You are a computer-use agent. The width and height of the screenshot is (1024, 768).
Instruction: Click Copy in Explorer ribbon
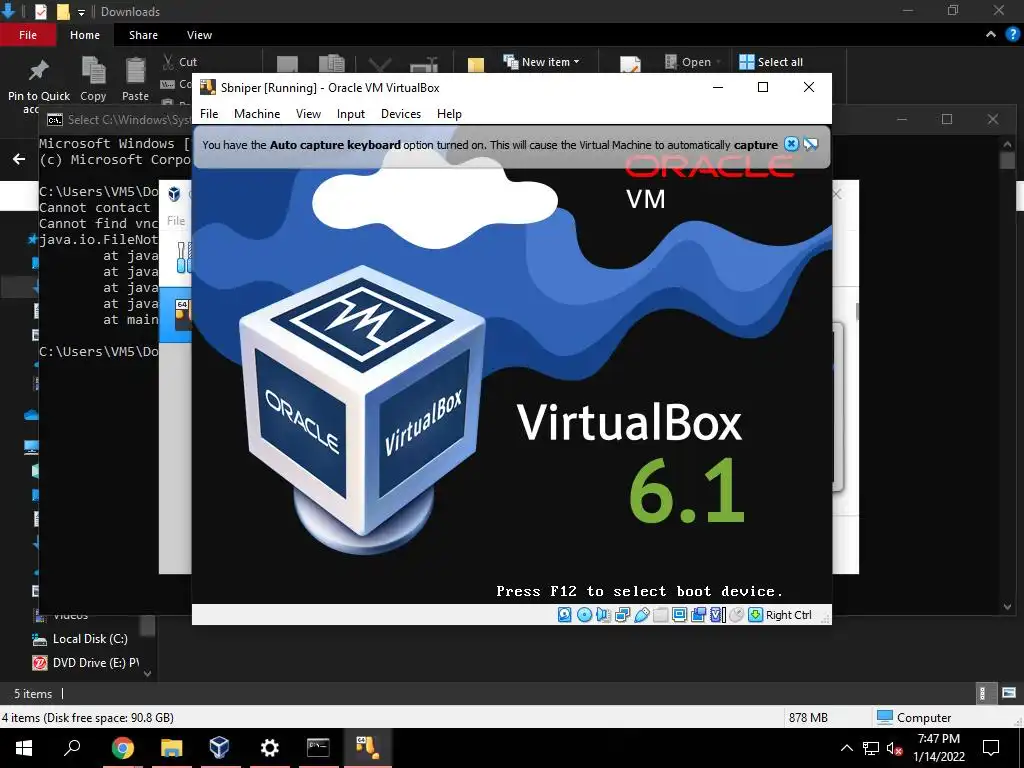(x=93, y=78)
